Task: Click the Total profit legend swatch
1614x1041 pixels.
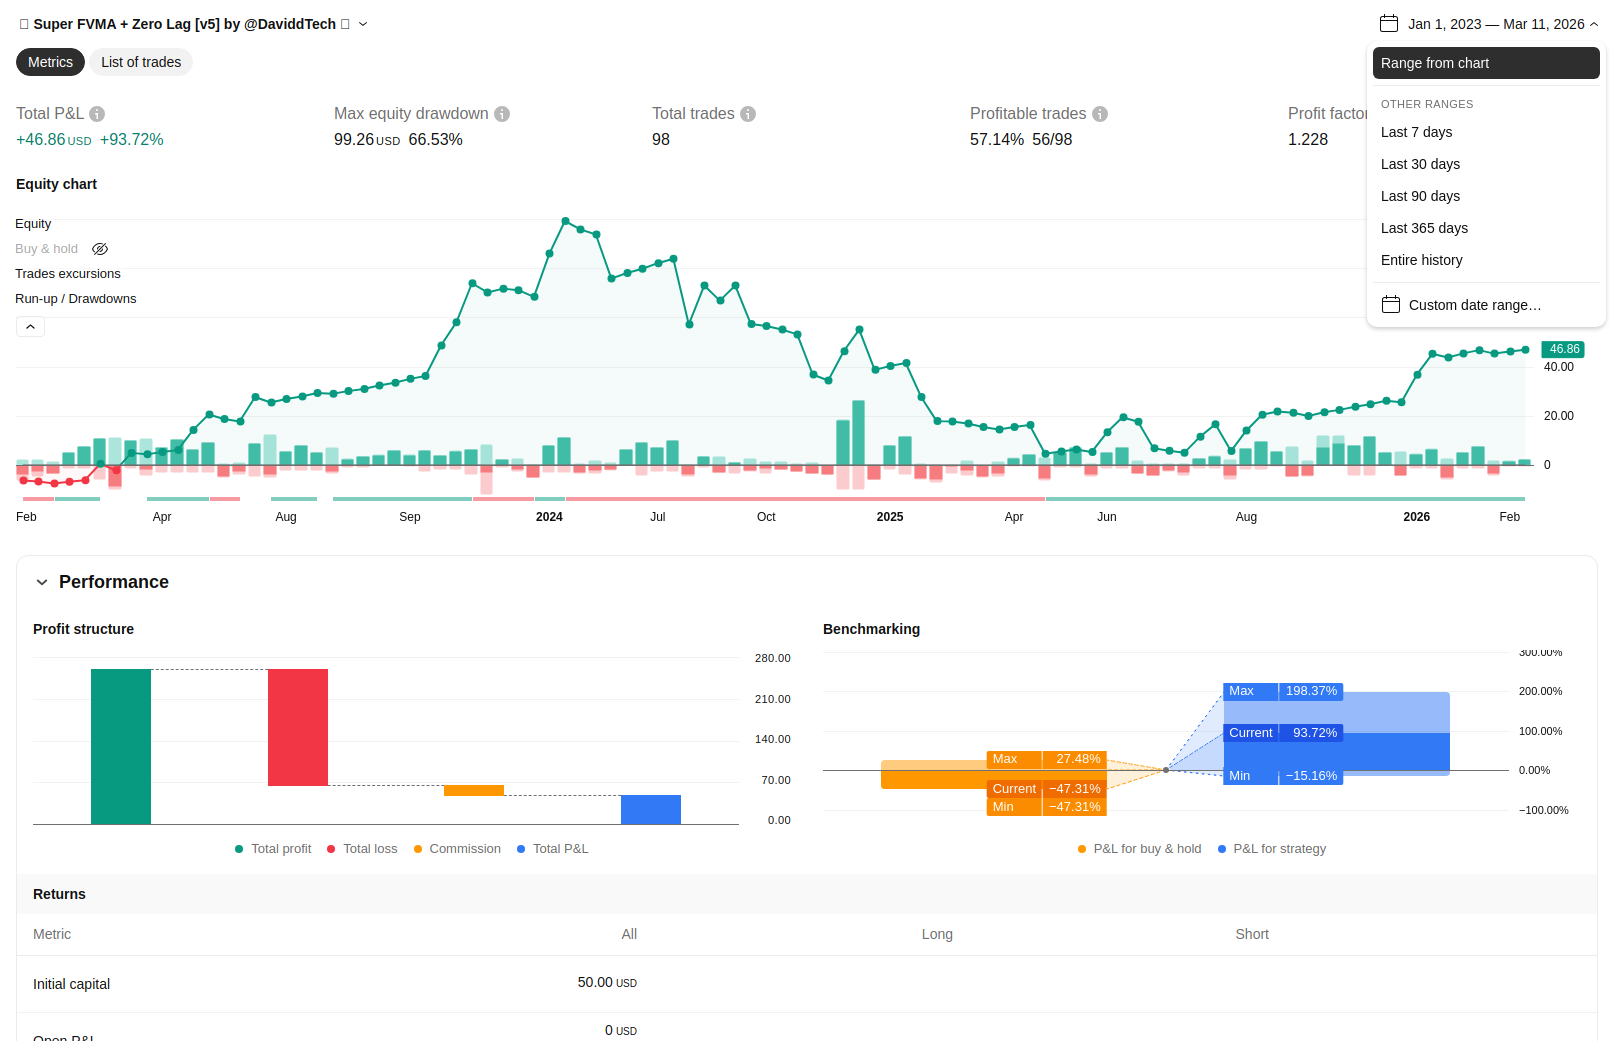Action: coord(239,849)
